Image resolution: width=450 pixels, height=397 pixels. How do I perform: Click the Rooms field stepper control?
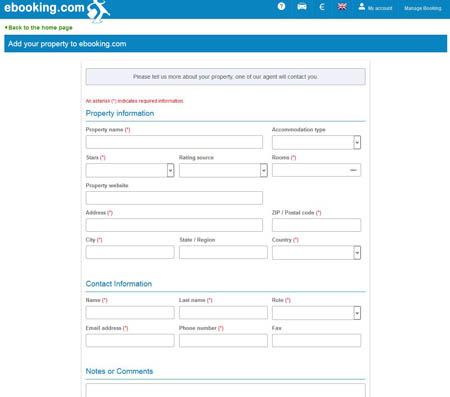(x=353, y=170)
